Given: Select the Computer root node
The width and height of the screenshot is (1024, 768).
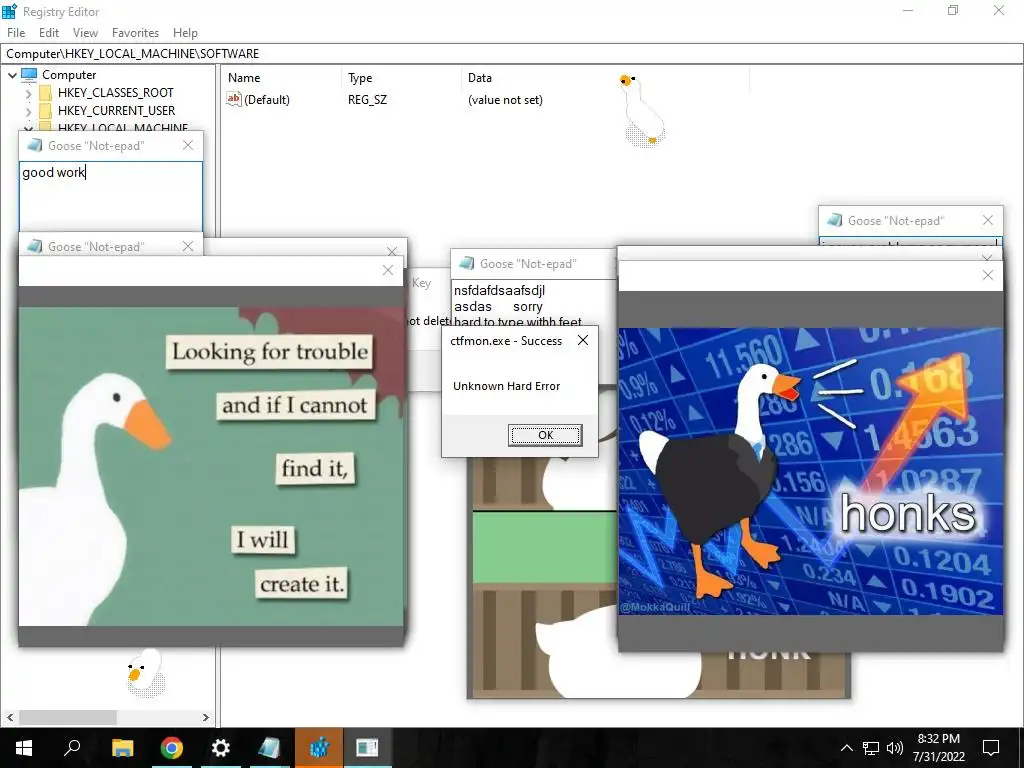Looking at the screenshot, I should tap(69, 74).
